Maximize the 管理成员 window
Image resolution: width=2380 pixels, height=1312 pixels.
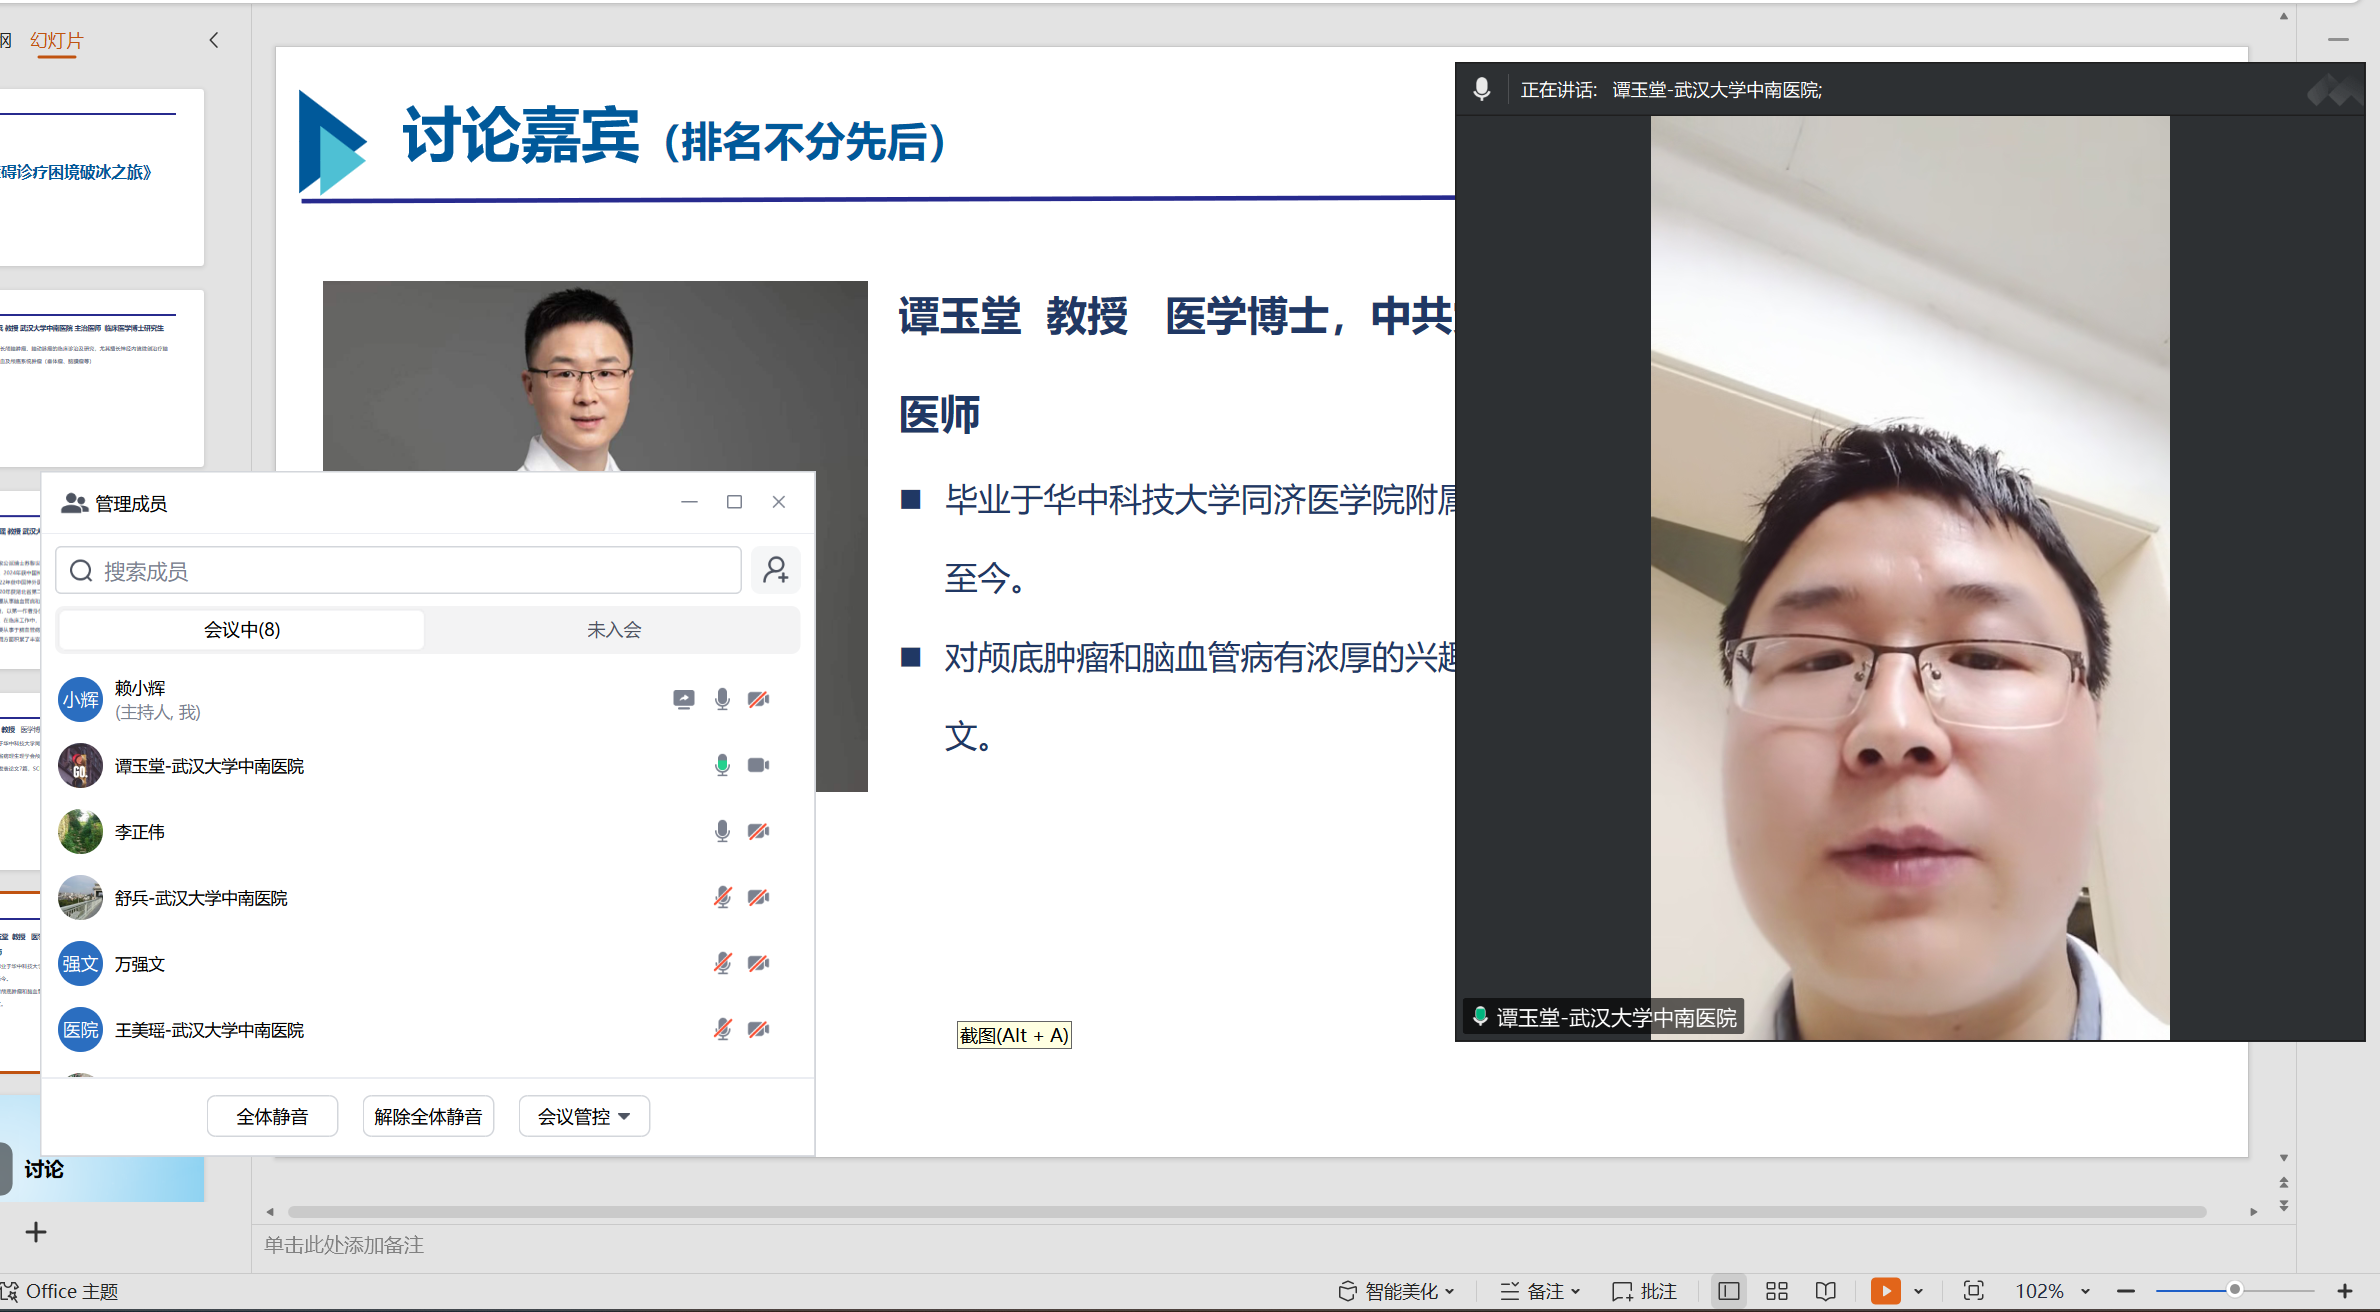point(734,502)
